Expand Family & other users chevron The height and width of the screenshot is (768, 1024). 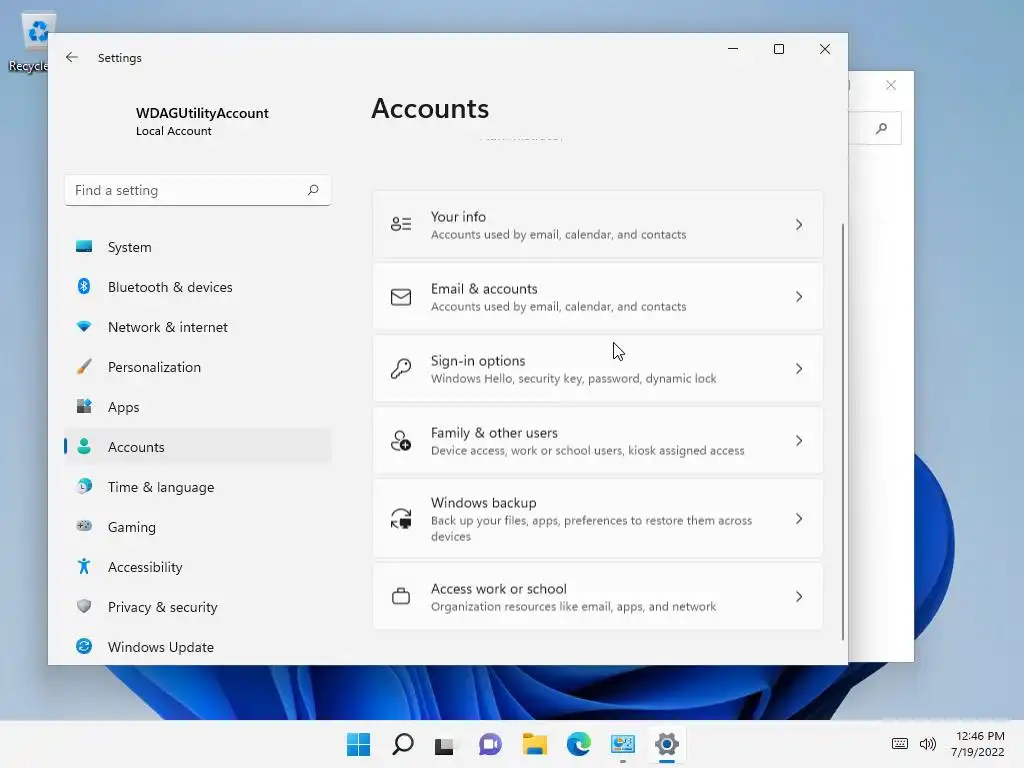tap(799, 441)
